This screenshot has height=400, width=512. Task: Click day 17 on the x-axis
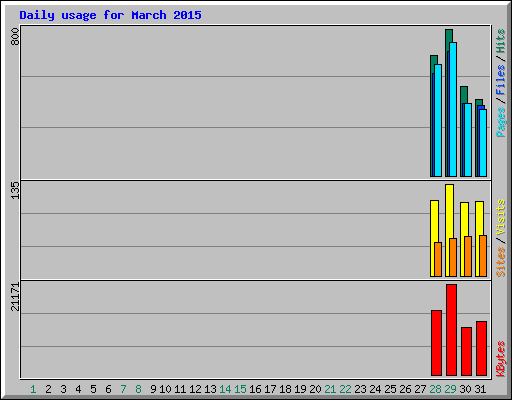[x=270, y=389]
